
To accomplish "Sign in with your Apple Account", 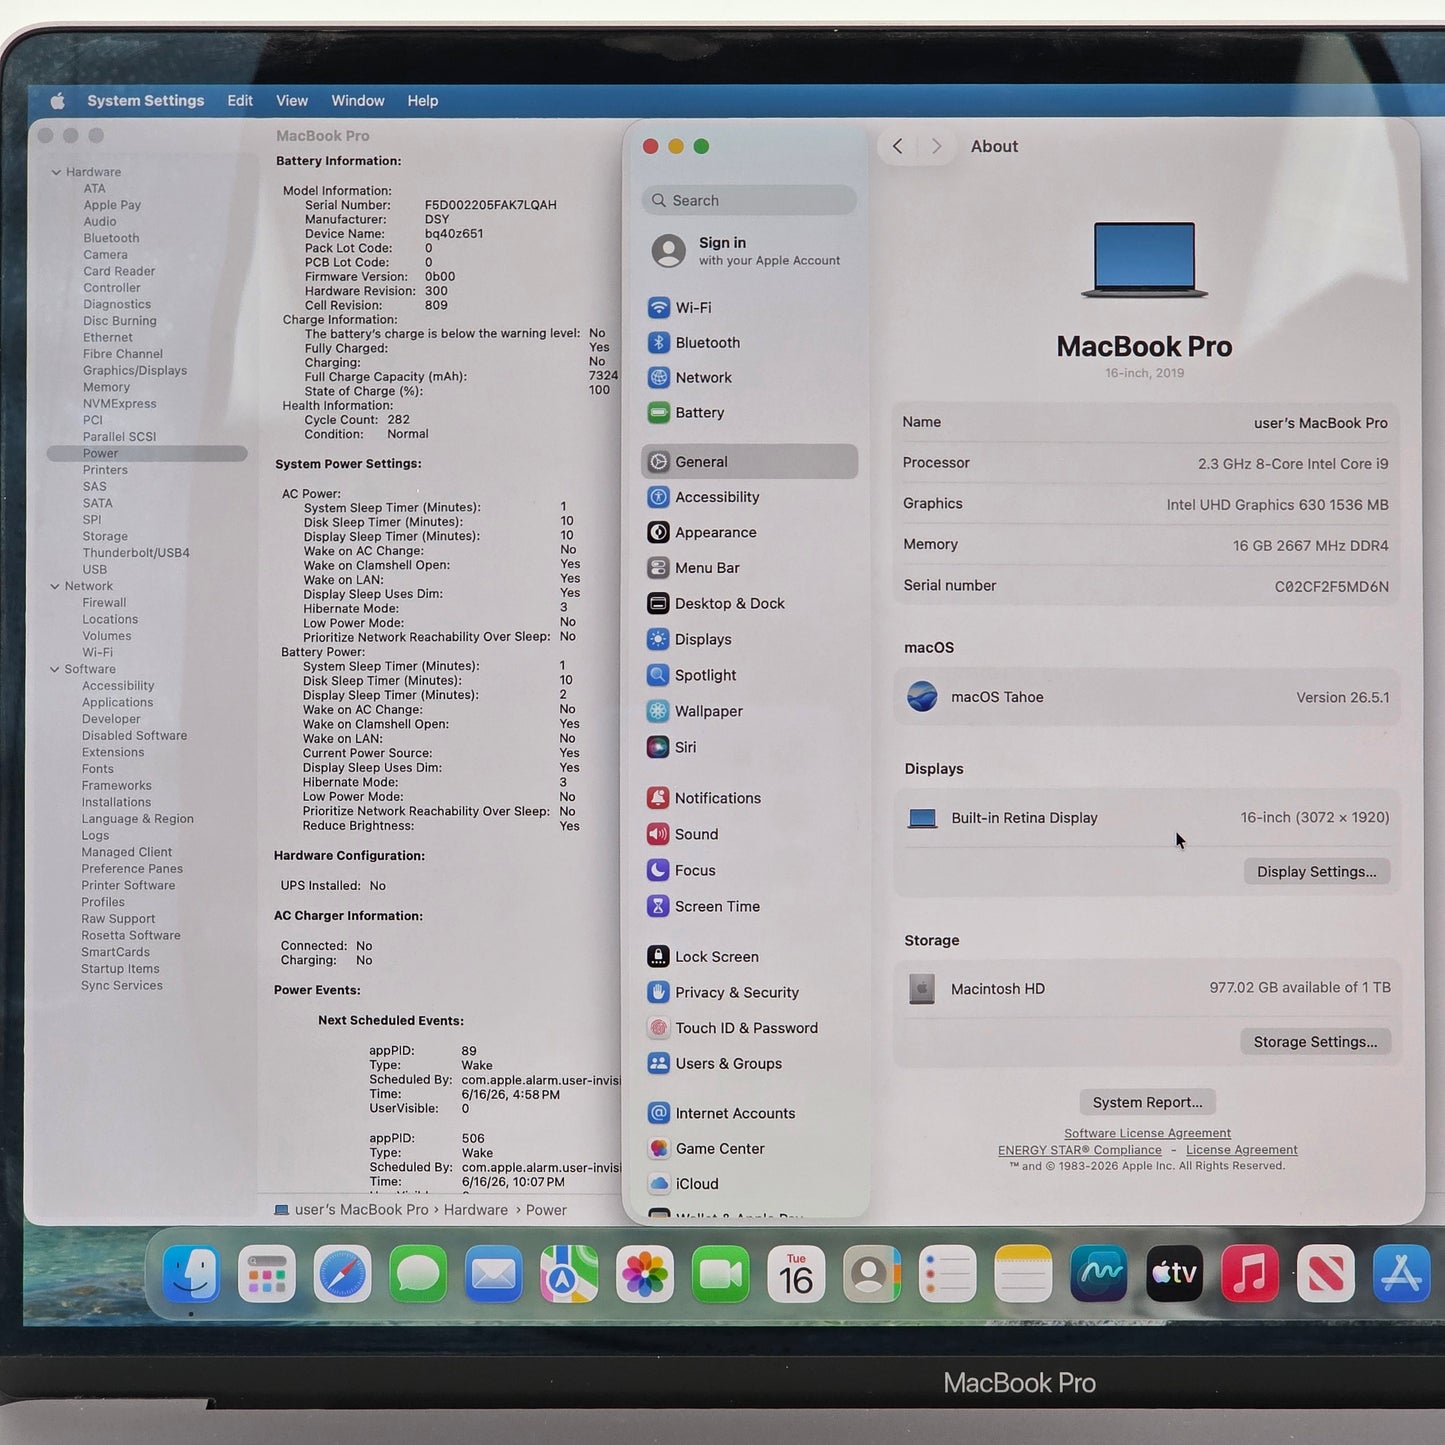I will [x=750, y=250].
